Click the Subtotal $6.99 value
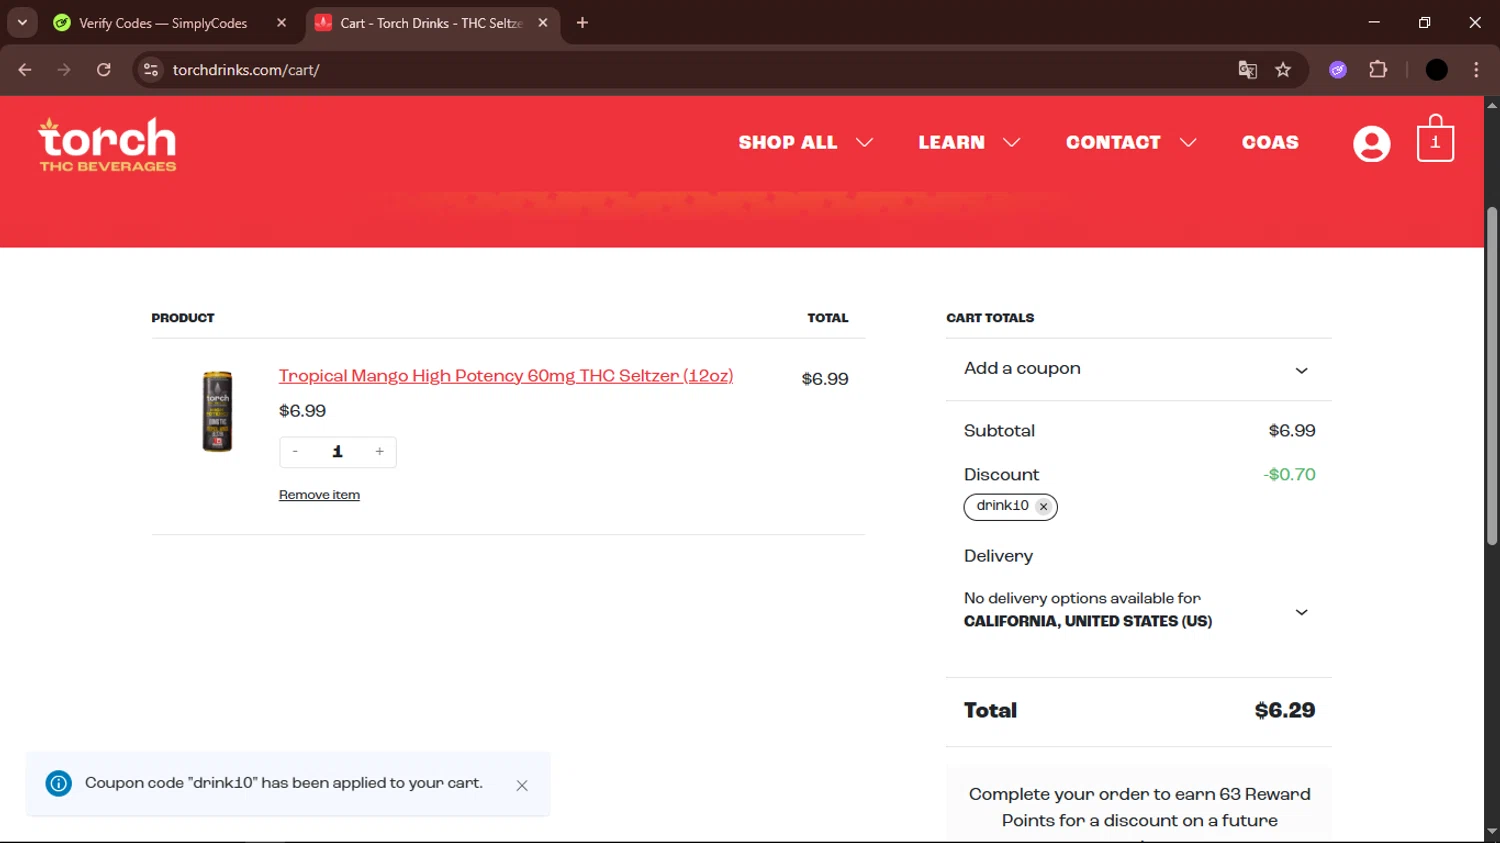The image size is (1500, 843). click(1292, 431)
